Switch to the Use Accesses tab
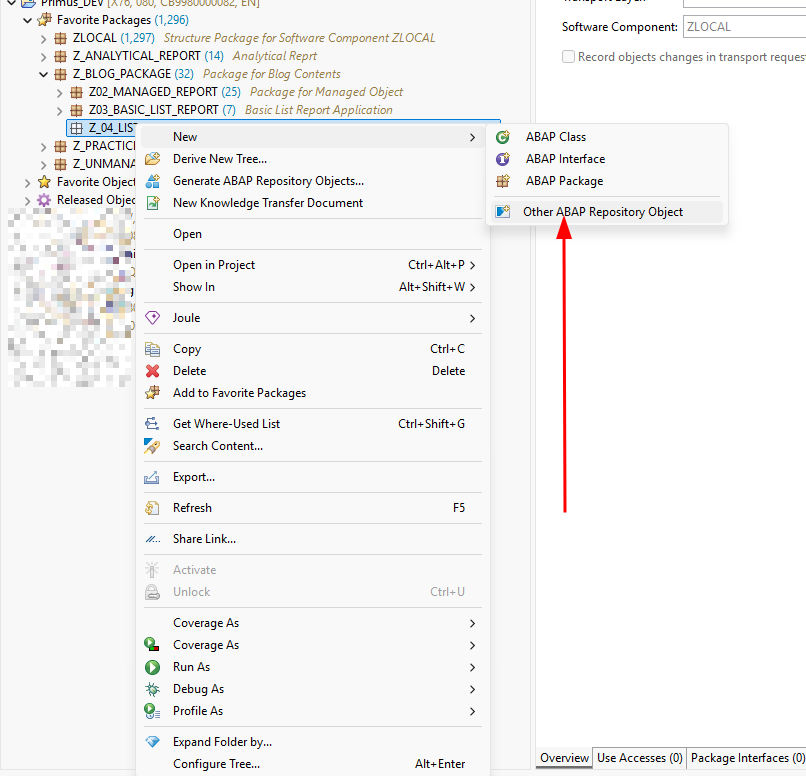Screen dimensions: 806x776 (x=639, y=758)
